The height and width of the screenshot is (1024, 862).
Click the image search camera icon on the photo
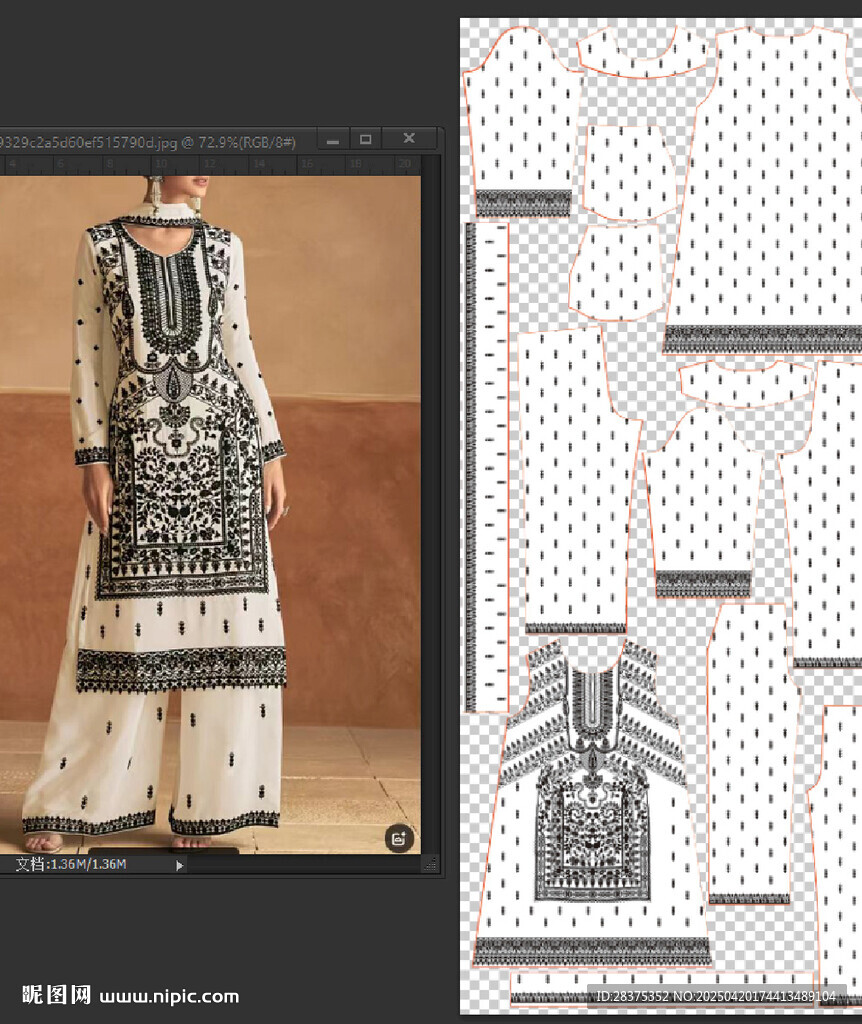click(399, 837)
